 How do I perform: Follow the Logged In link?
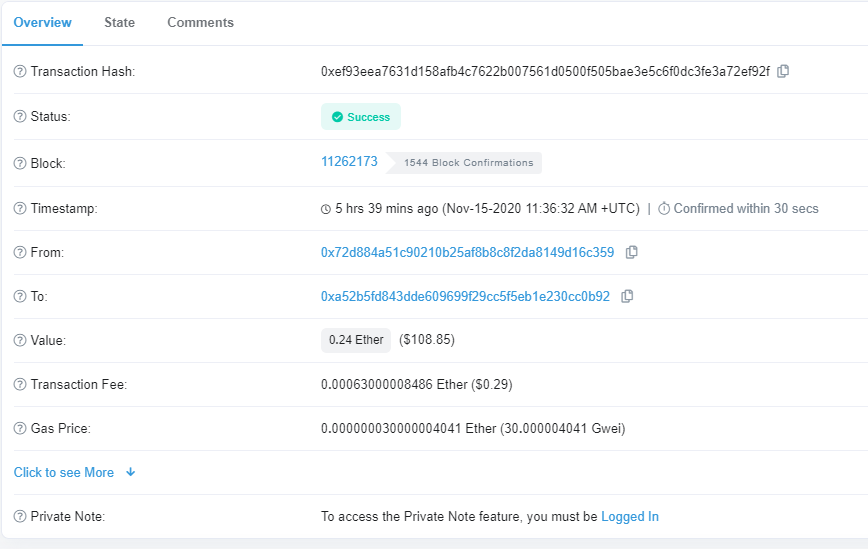point(630,516)
